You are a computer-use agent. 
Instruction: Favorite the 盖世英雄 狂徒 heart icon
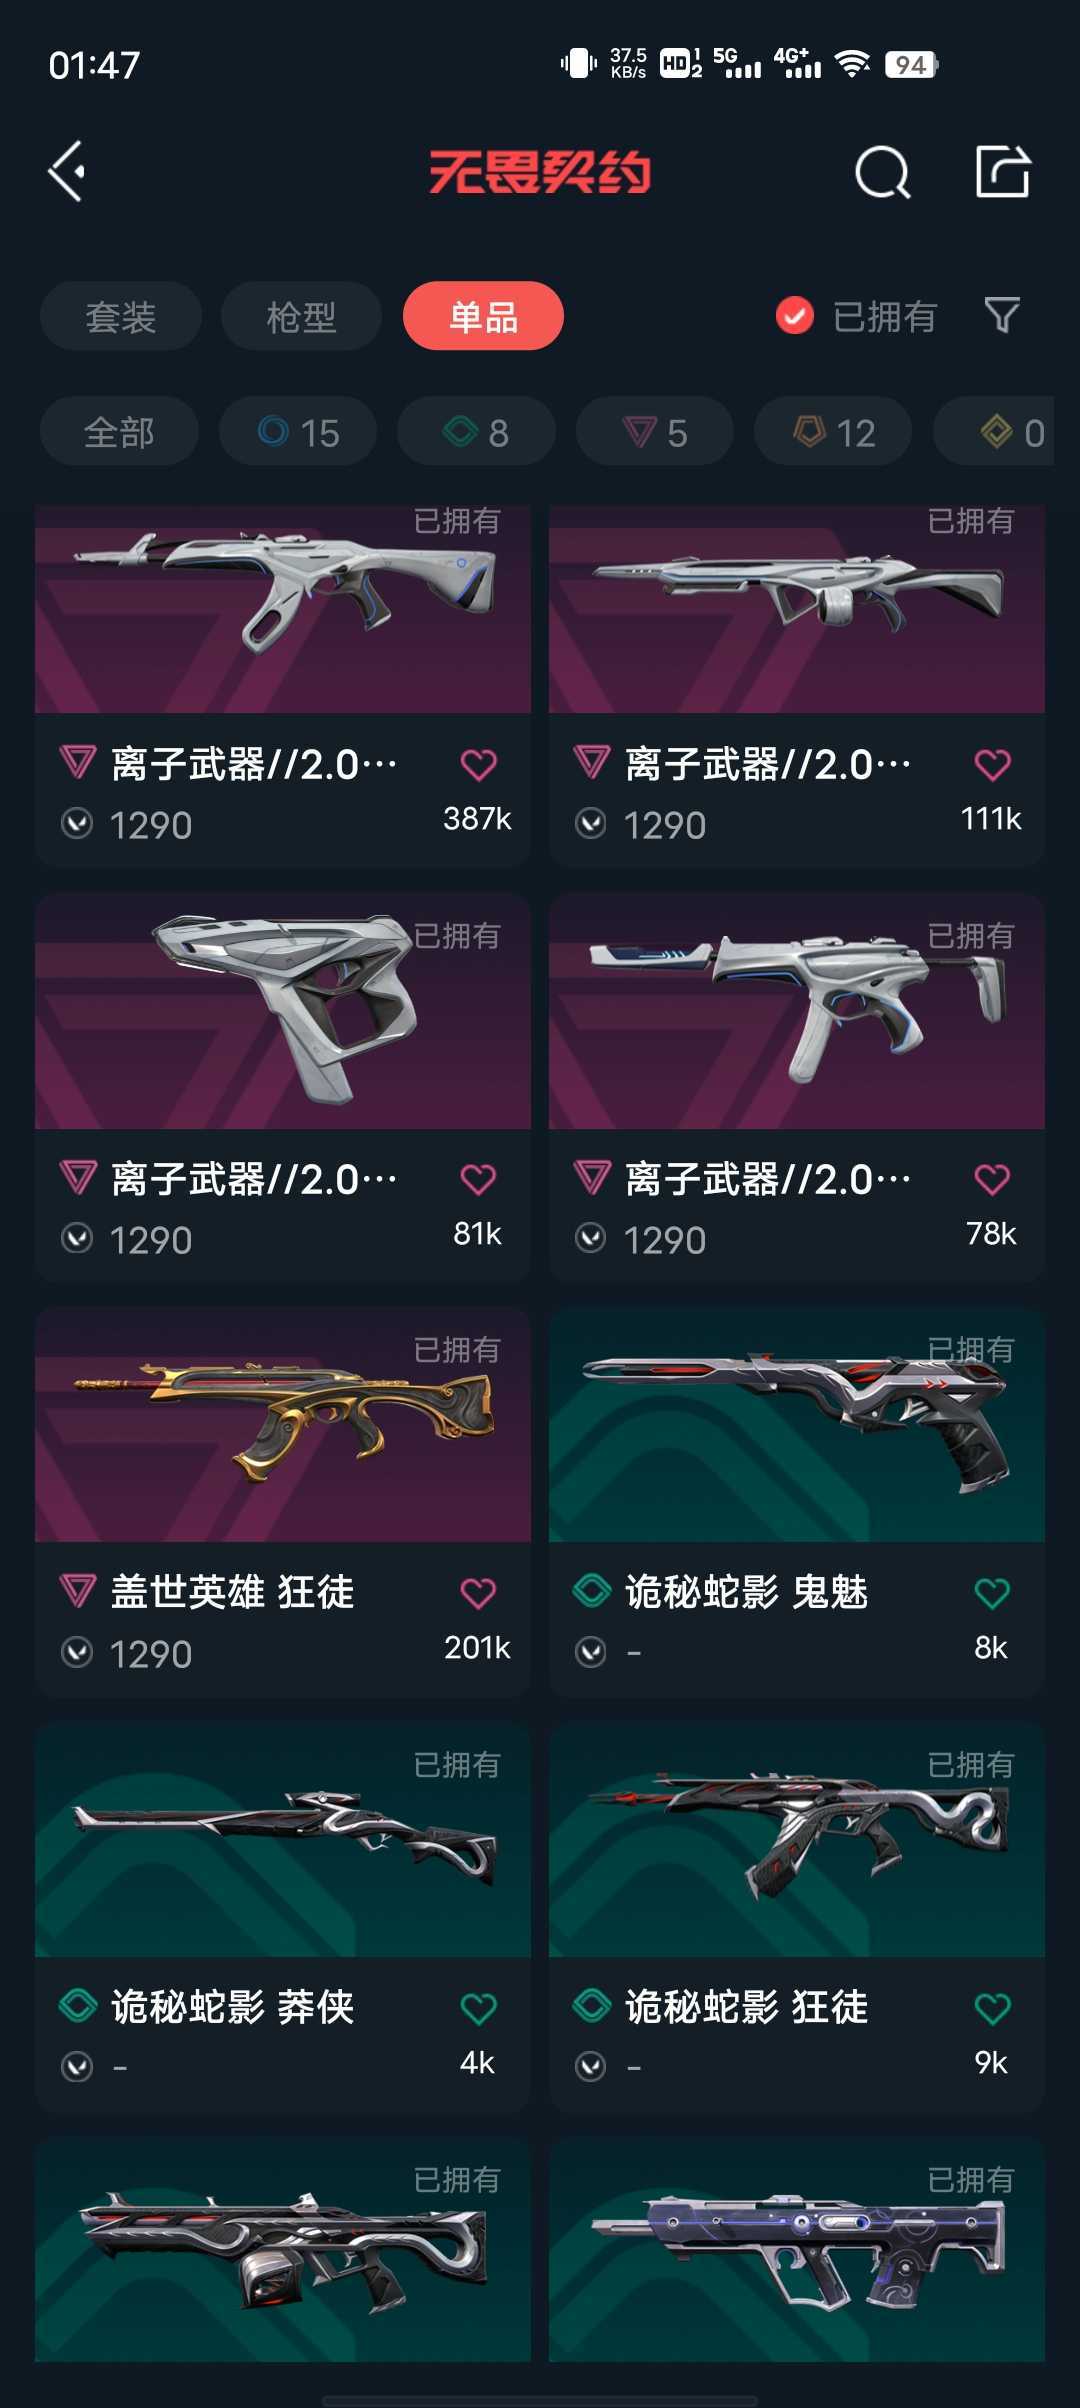[478, 1593]
